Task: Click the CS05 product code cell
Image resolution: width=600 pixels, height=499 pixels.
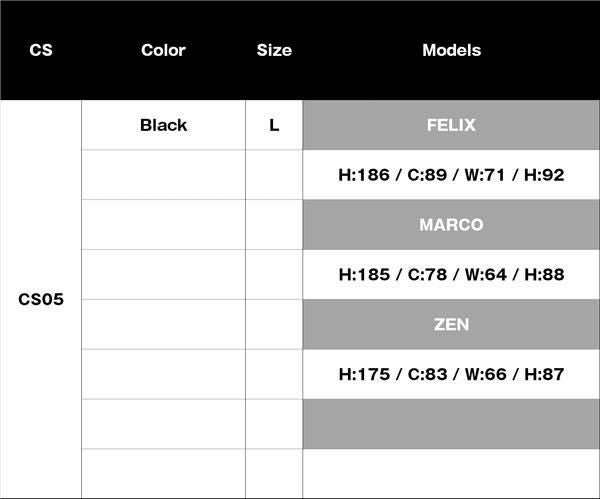Action: click(x=41, y=299)
